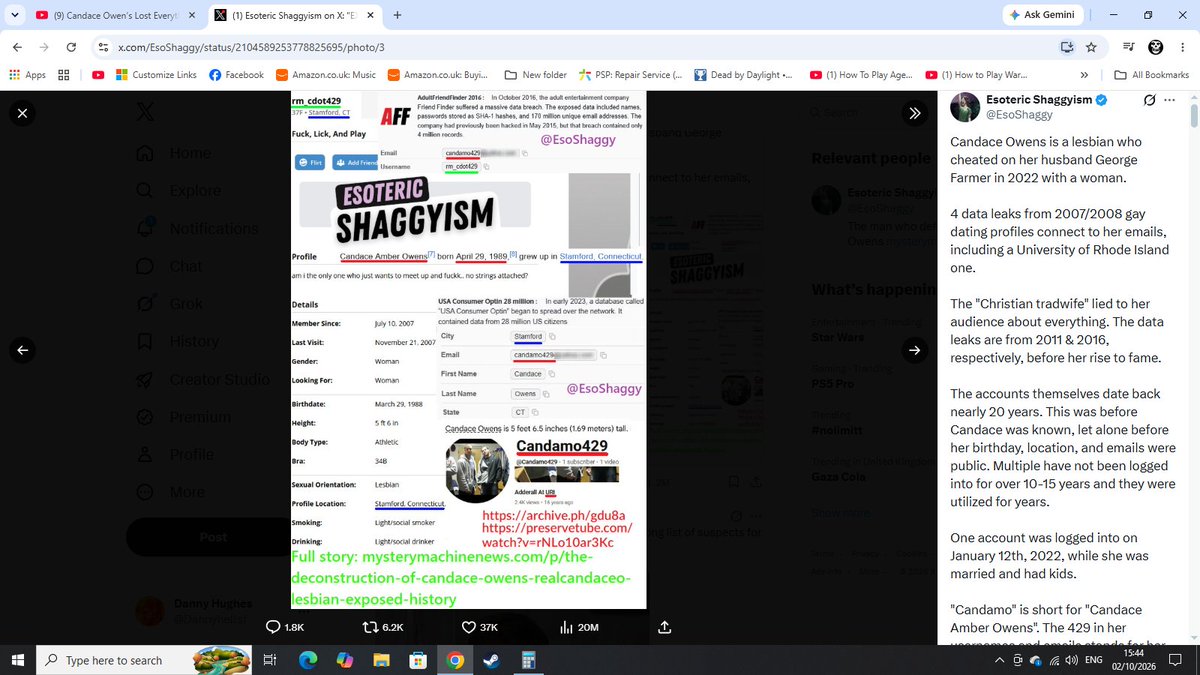Go back with browser back arrow
This screenshot has height=675, width=1200.
(x=18, y=47)
